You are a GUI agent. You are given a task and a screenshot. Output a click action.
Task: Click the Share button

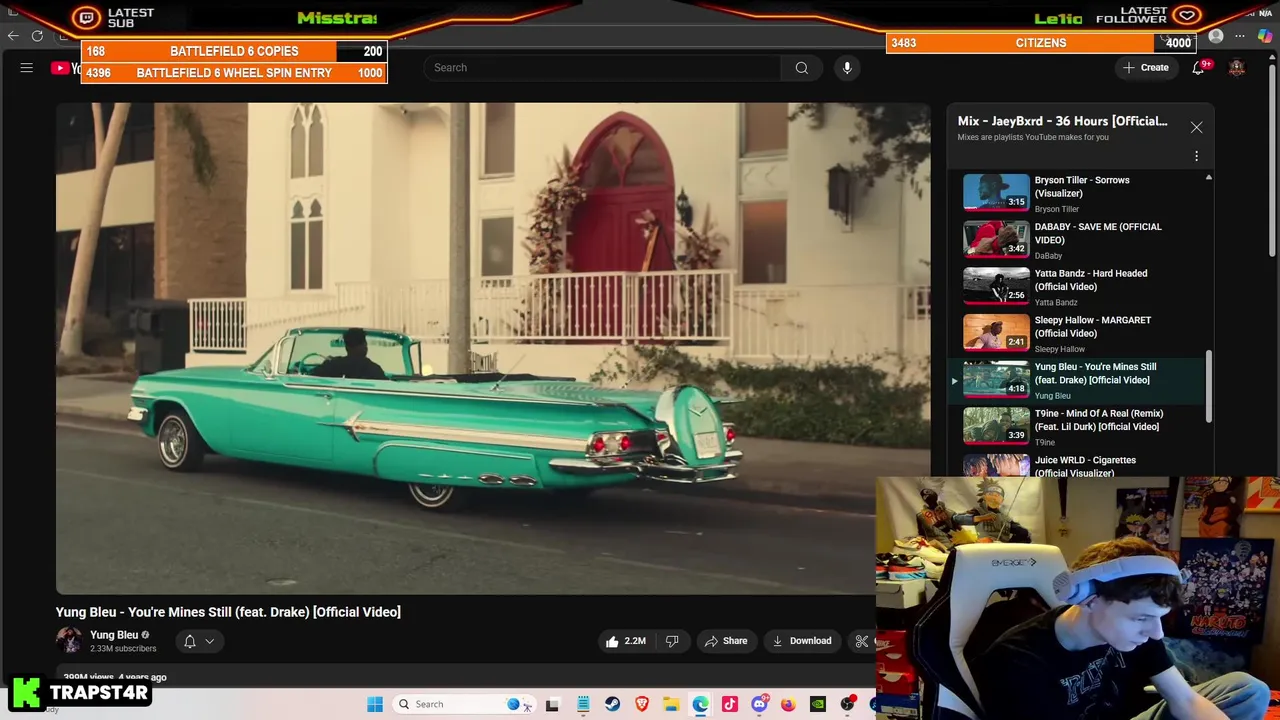click(725, 641)
